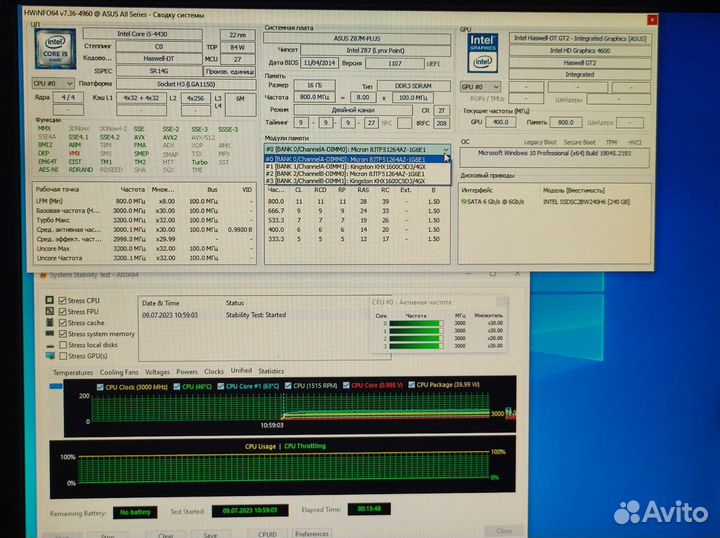Click the Save button in AIDA64

click(x=210, y=535)
